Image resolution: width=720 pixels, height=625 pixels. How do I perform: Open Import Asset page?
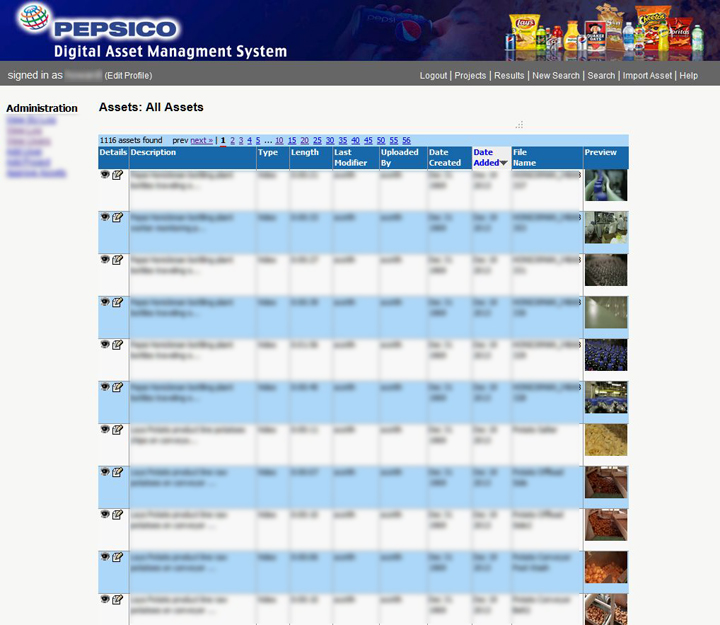click(647, 75)
